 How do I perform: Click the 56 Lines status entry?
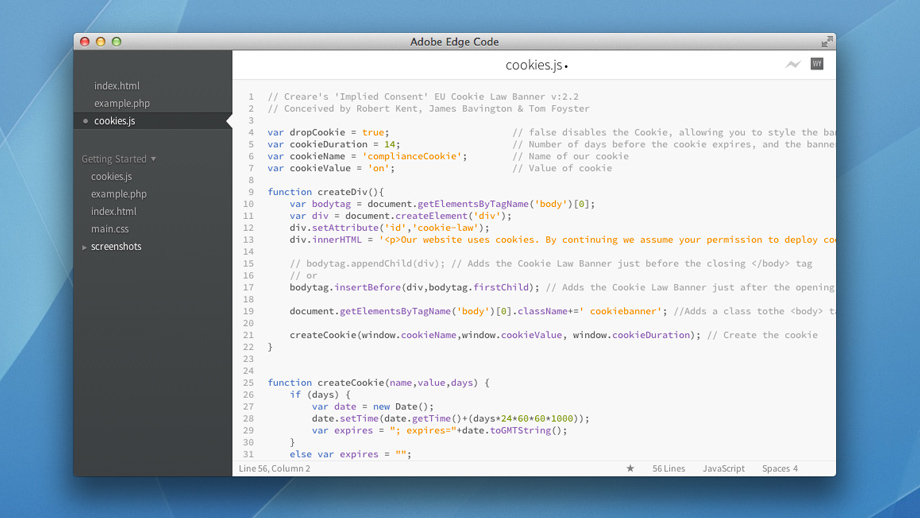click(669, 468)
